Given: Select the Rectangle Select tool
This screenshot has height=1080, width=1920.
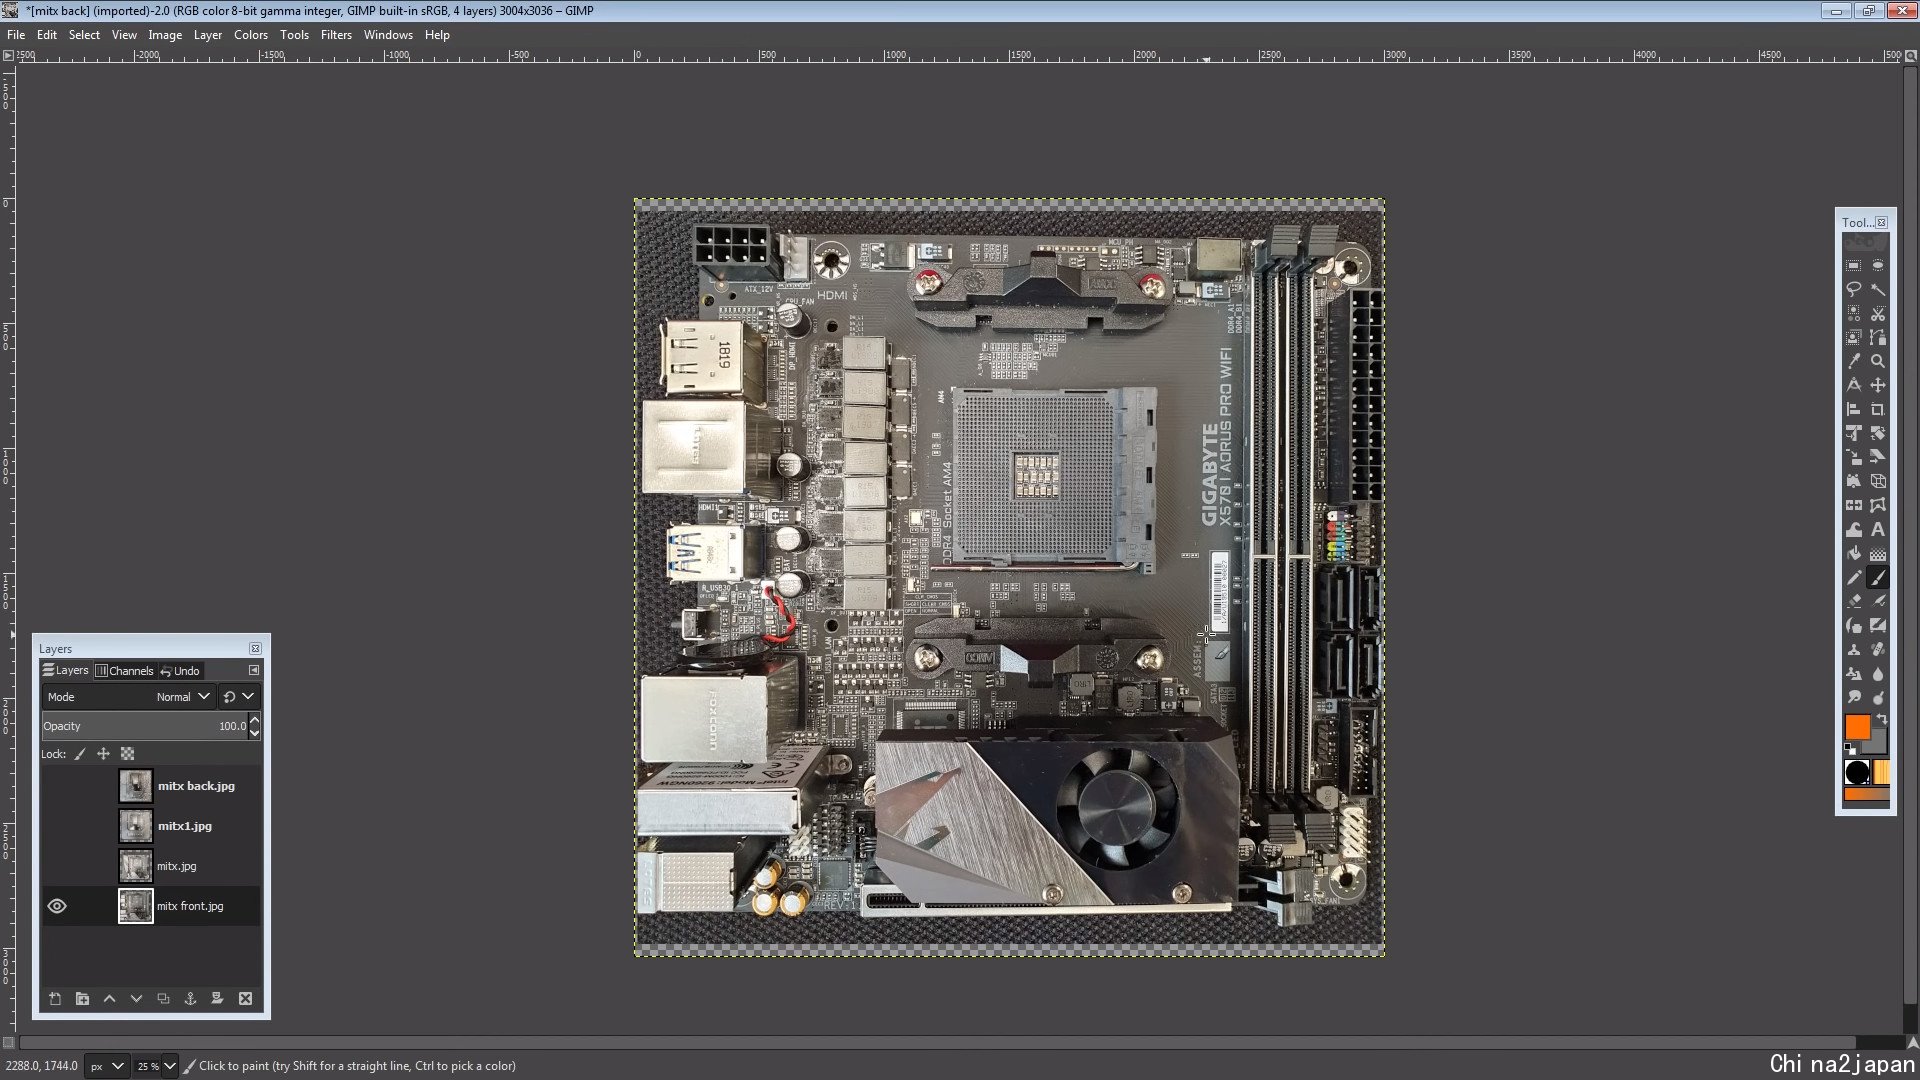Looking at the screenshot, I should coord(1853,266).
